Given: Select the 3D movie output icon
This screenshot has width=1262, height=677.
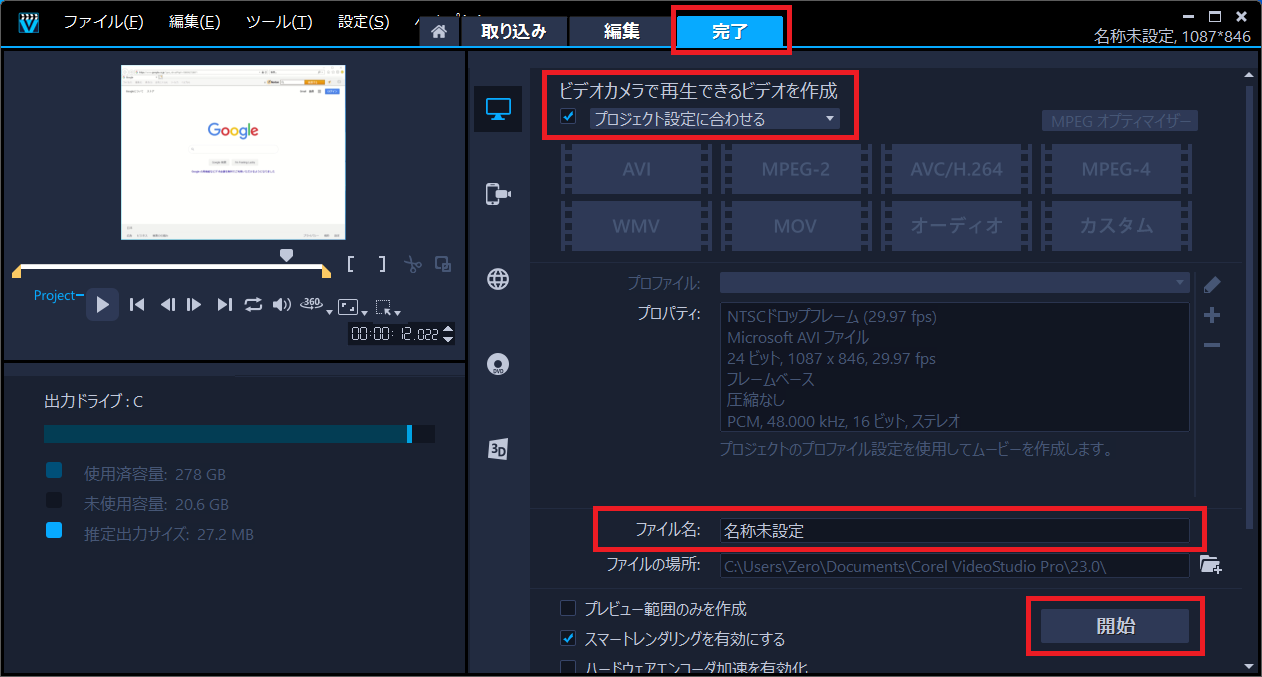Looking at the screenshot, I should 498,449.
